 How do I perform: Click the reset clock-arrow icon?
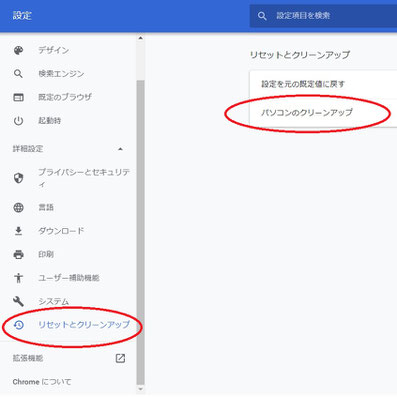tap(18, 325)
